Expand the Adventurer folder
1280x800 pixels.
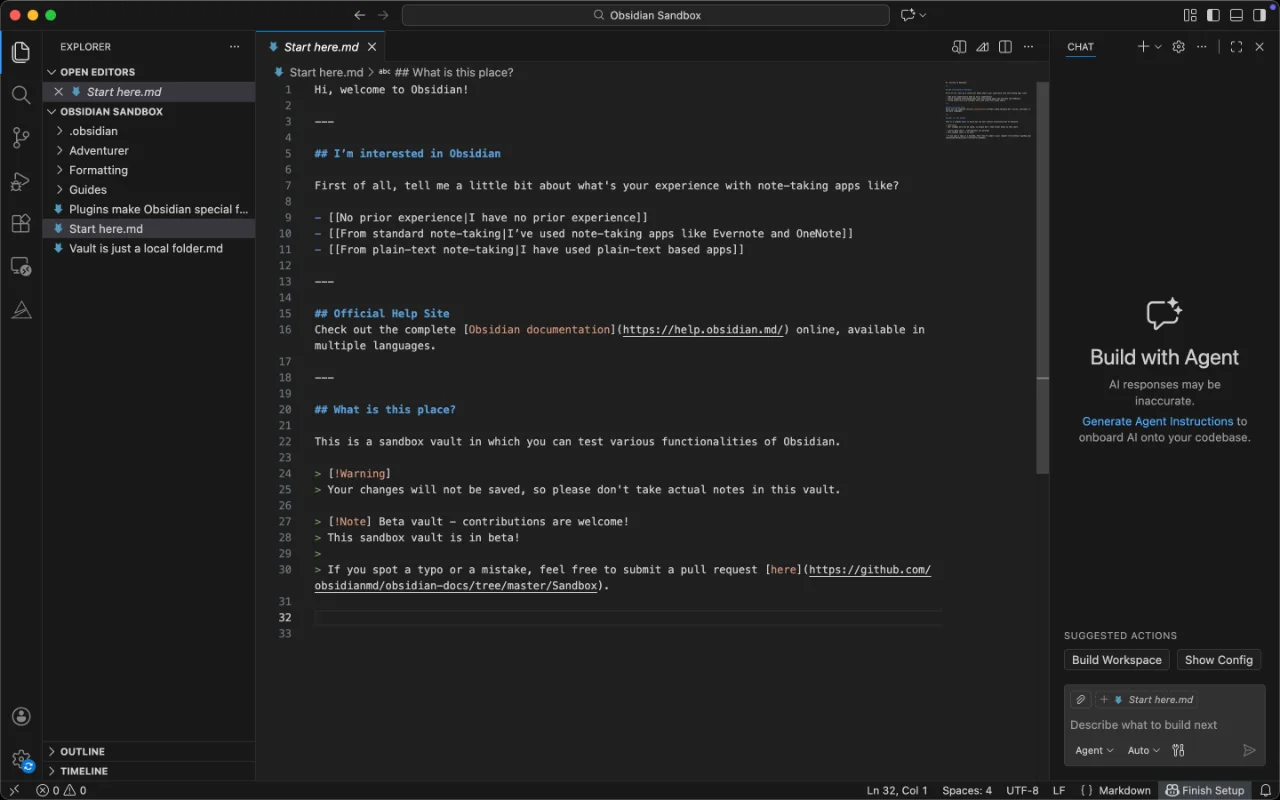99,150
